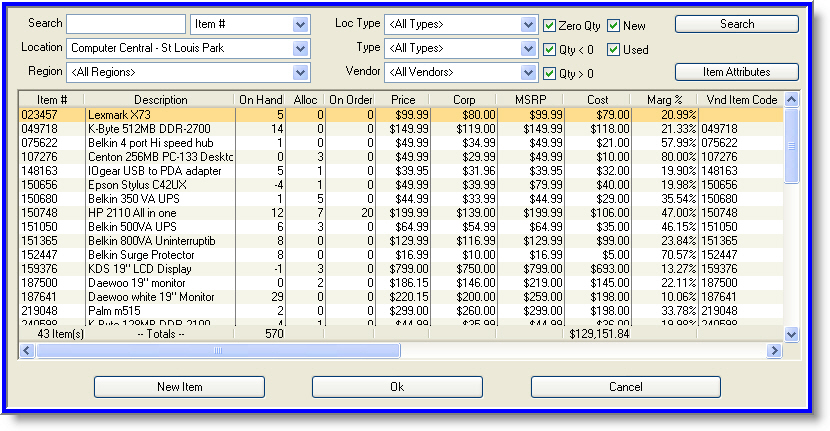Select the Epson Stylus C42UX row
Viewport: 830px width, 431px height.
pos(401,185)
